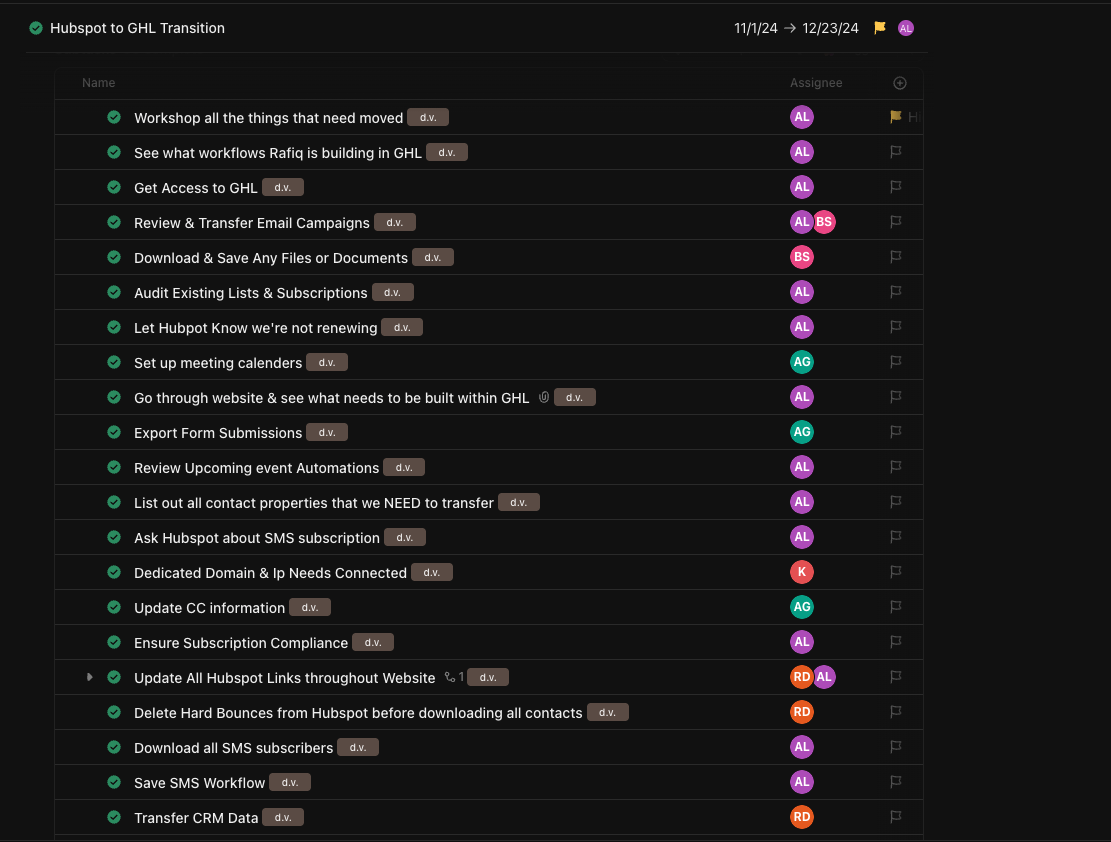This screenshot has height=842, width=1111.
Task: Uncheck the Get Access to GHL task
Action: click(x=114, y=187)
